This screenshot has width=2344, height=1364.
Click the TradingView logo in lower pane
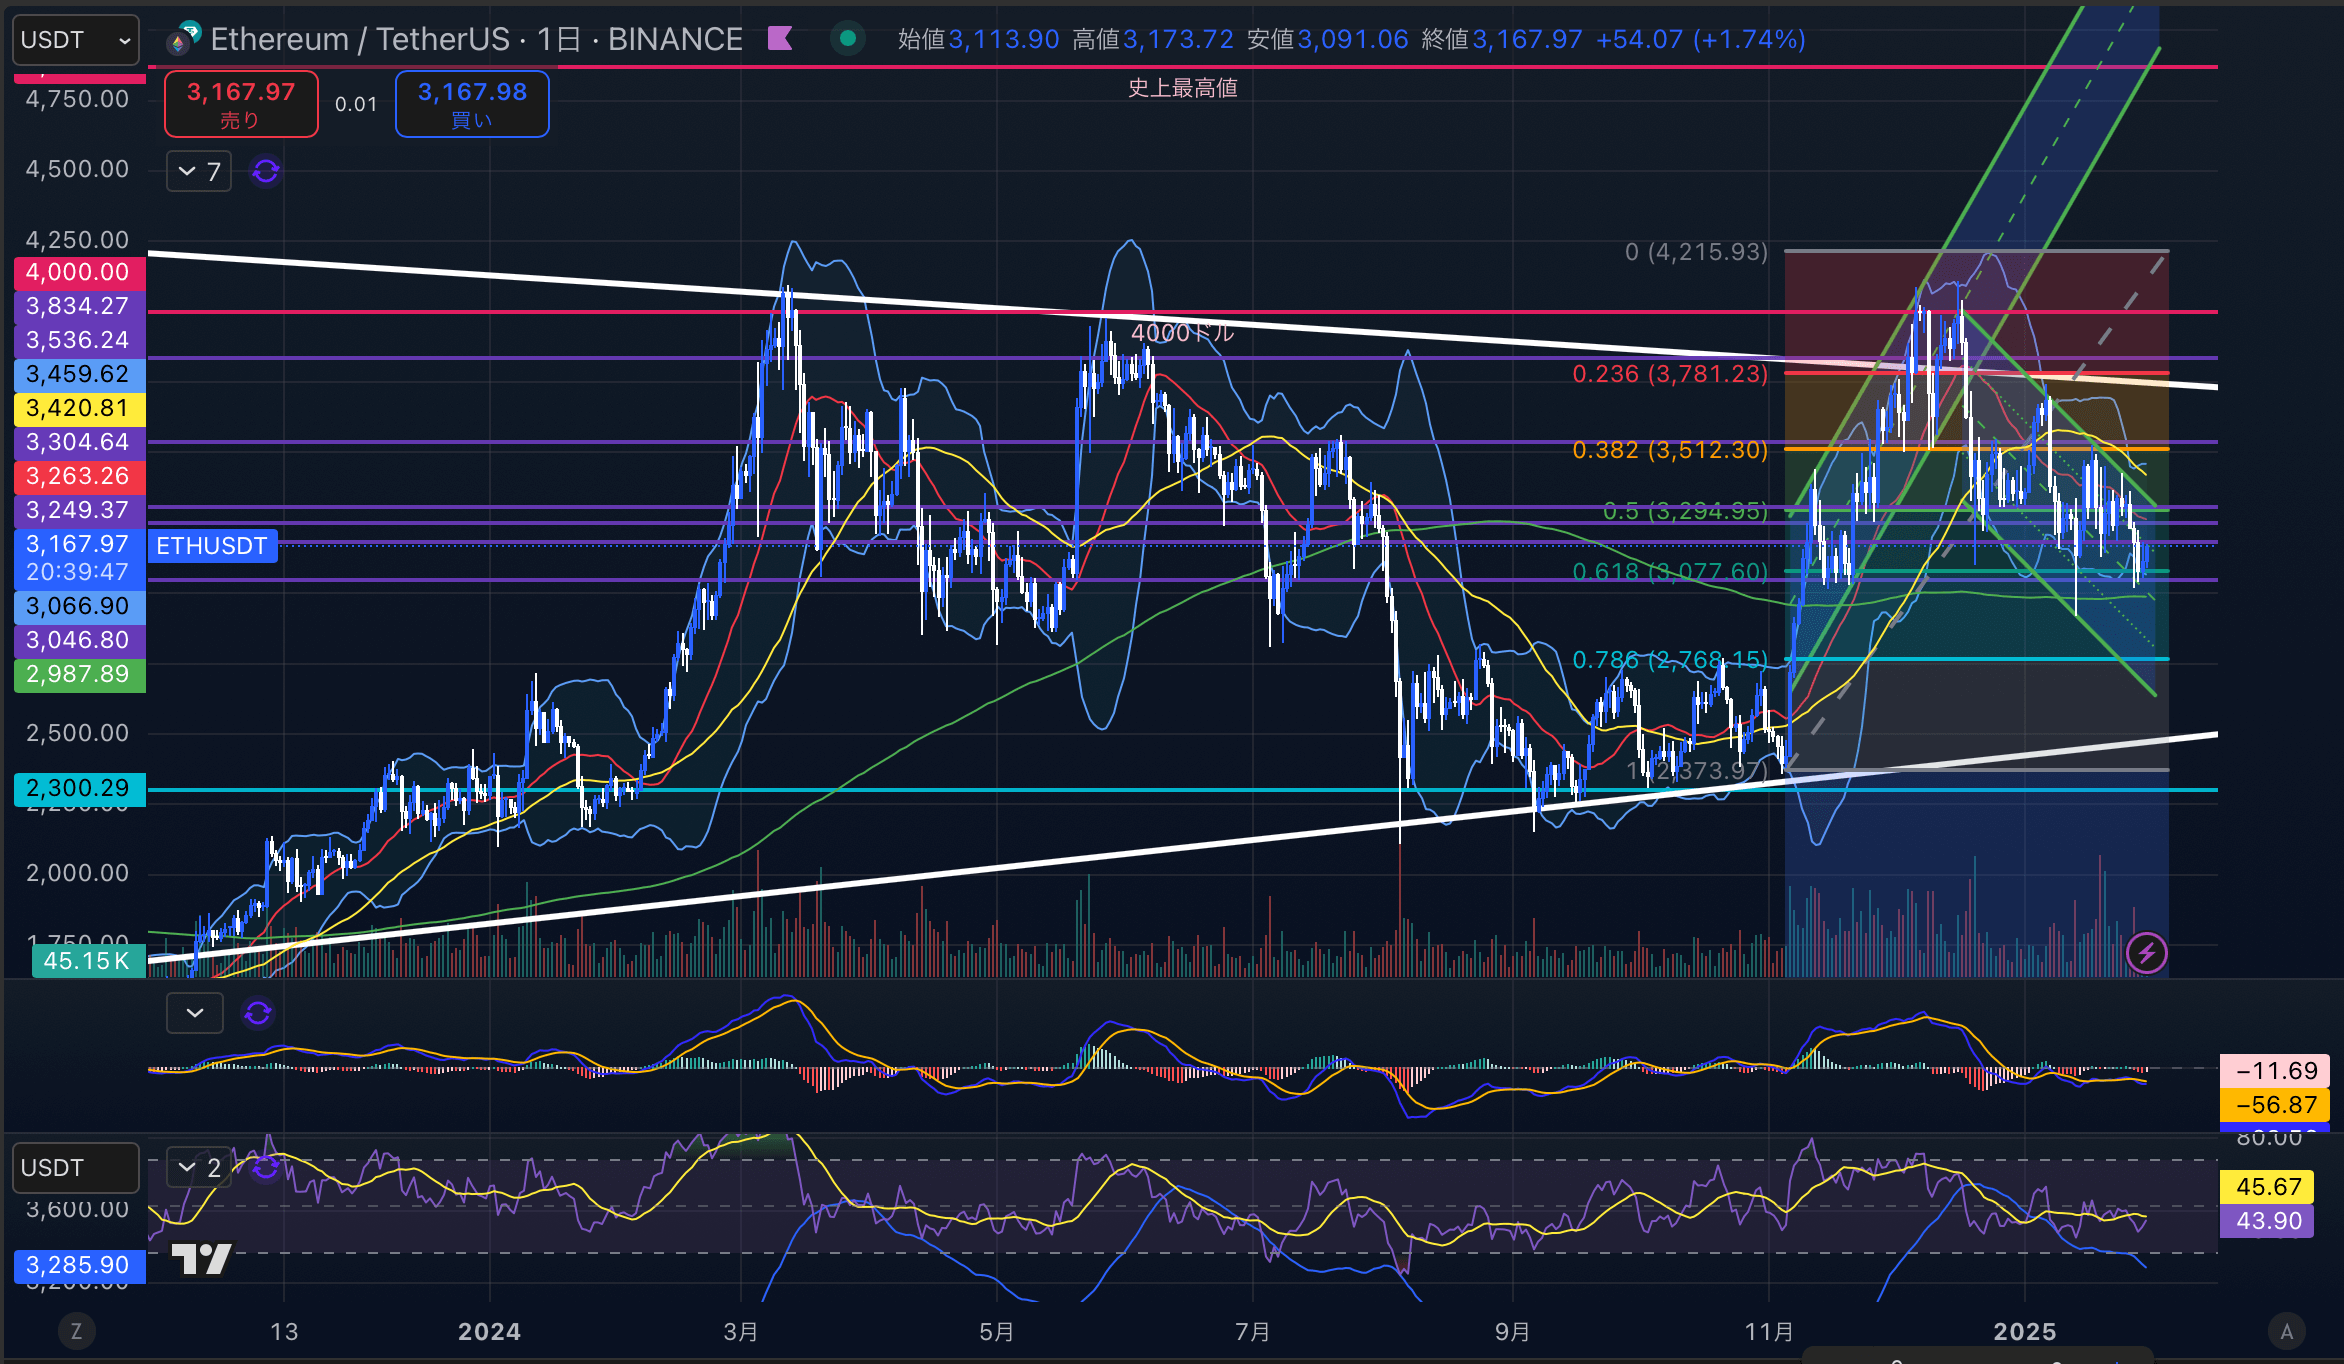(x=201, y=1259)
